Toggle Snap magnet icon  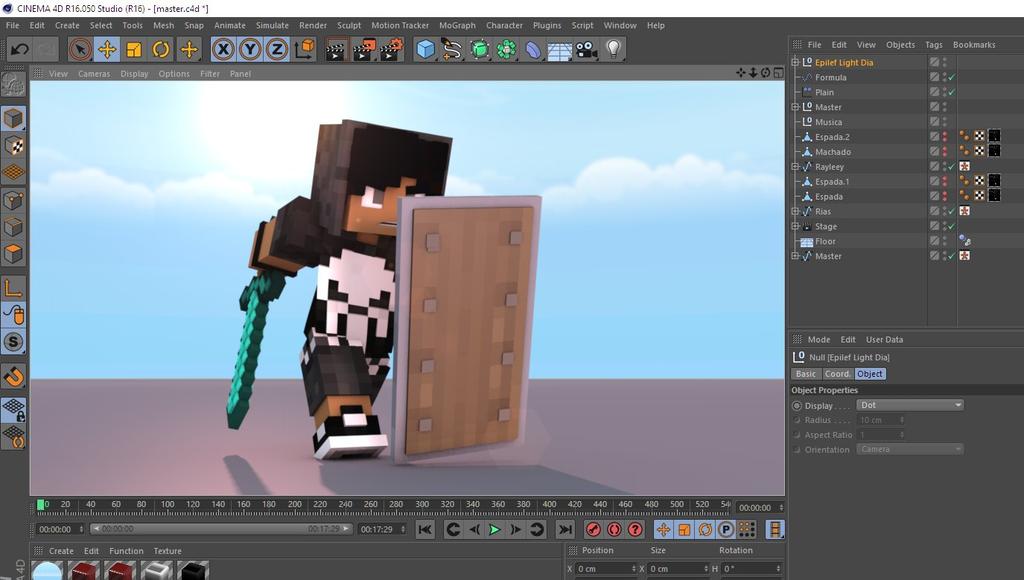click(13, 376)
